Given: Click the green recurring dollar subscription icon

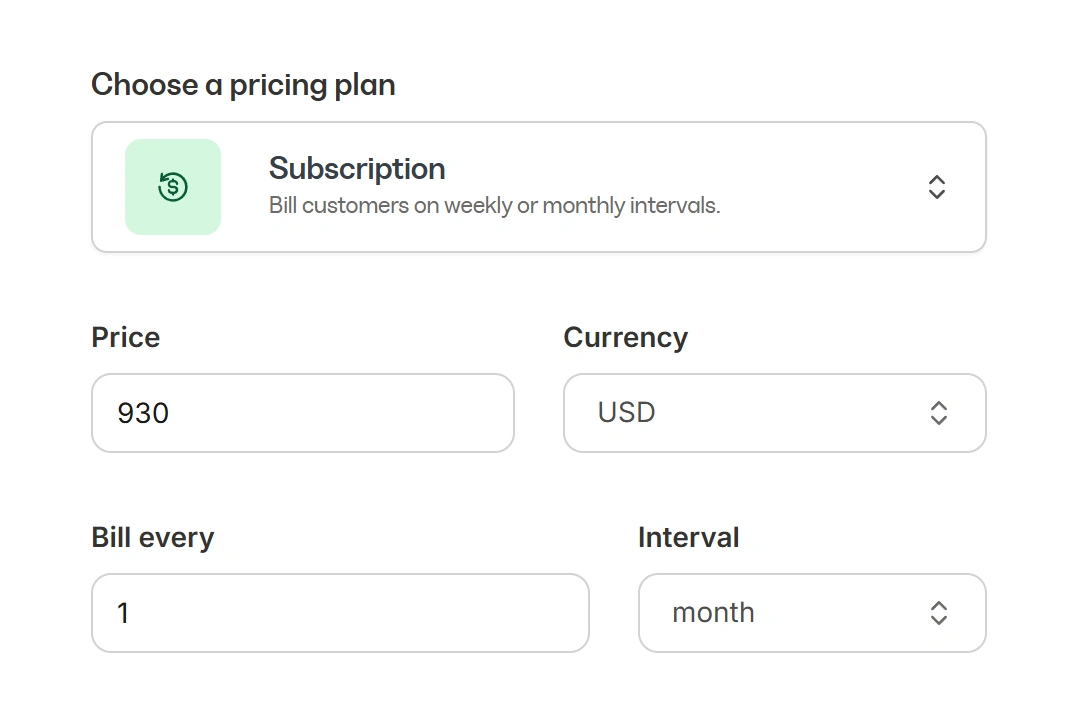Looking at the screenshot, I should [173, 187].
